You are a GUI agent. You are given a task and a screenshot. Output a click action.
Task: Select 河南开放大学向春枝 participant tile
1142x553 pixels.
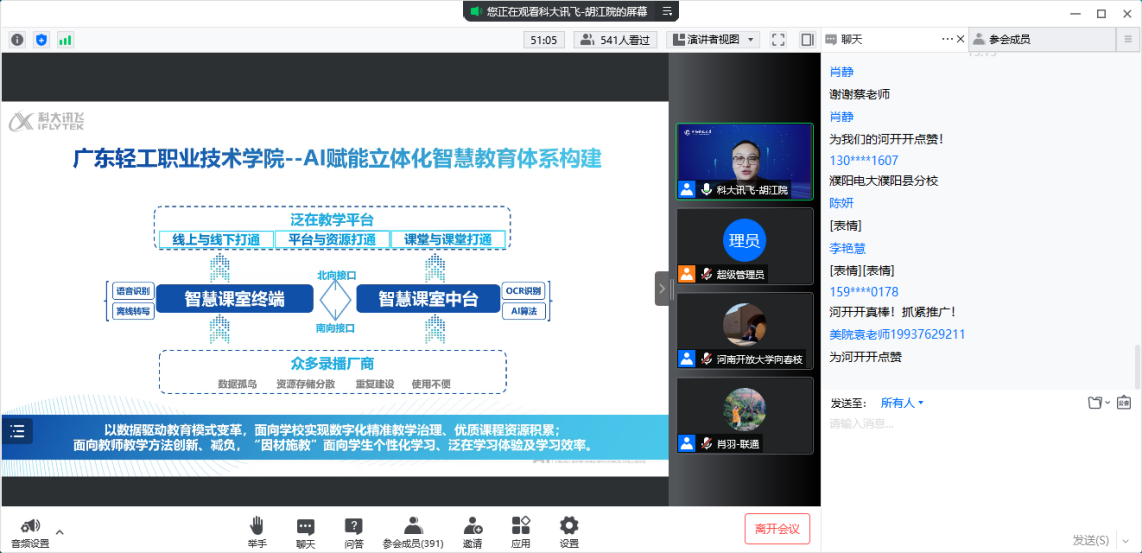pyautogui.click(x=744, y=331)
